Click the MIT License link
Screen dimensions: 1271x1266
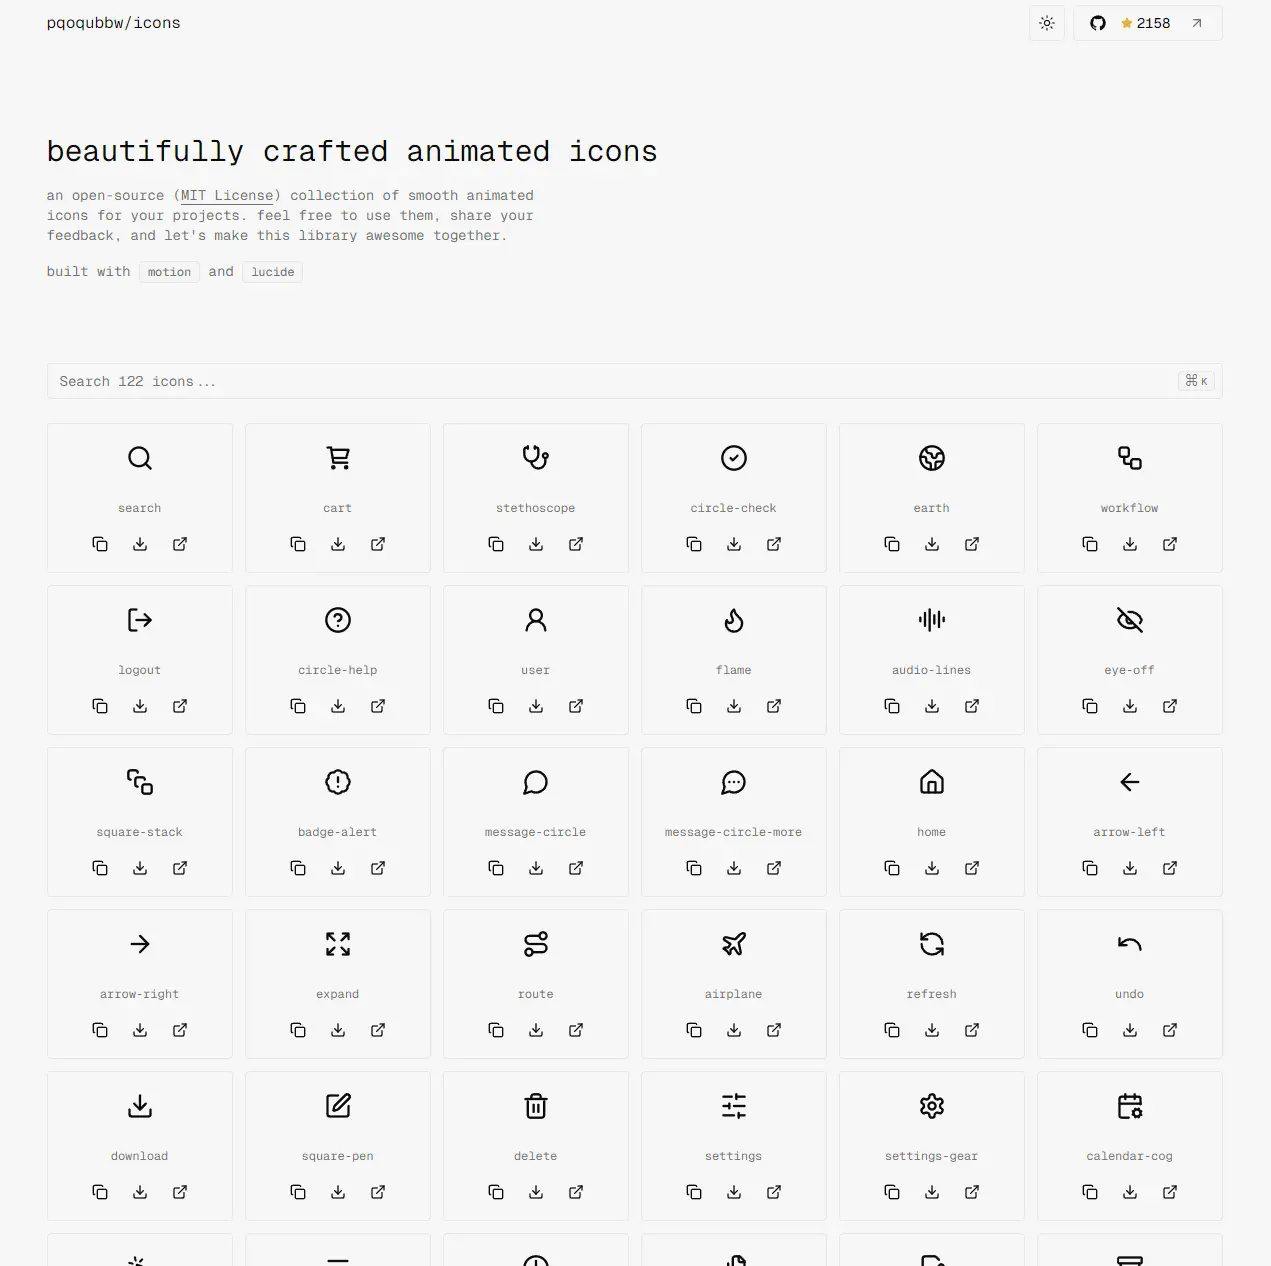pyautogui.click(x=227, y=196)
